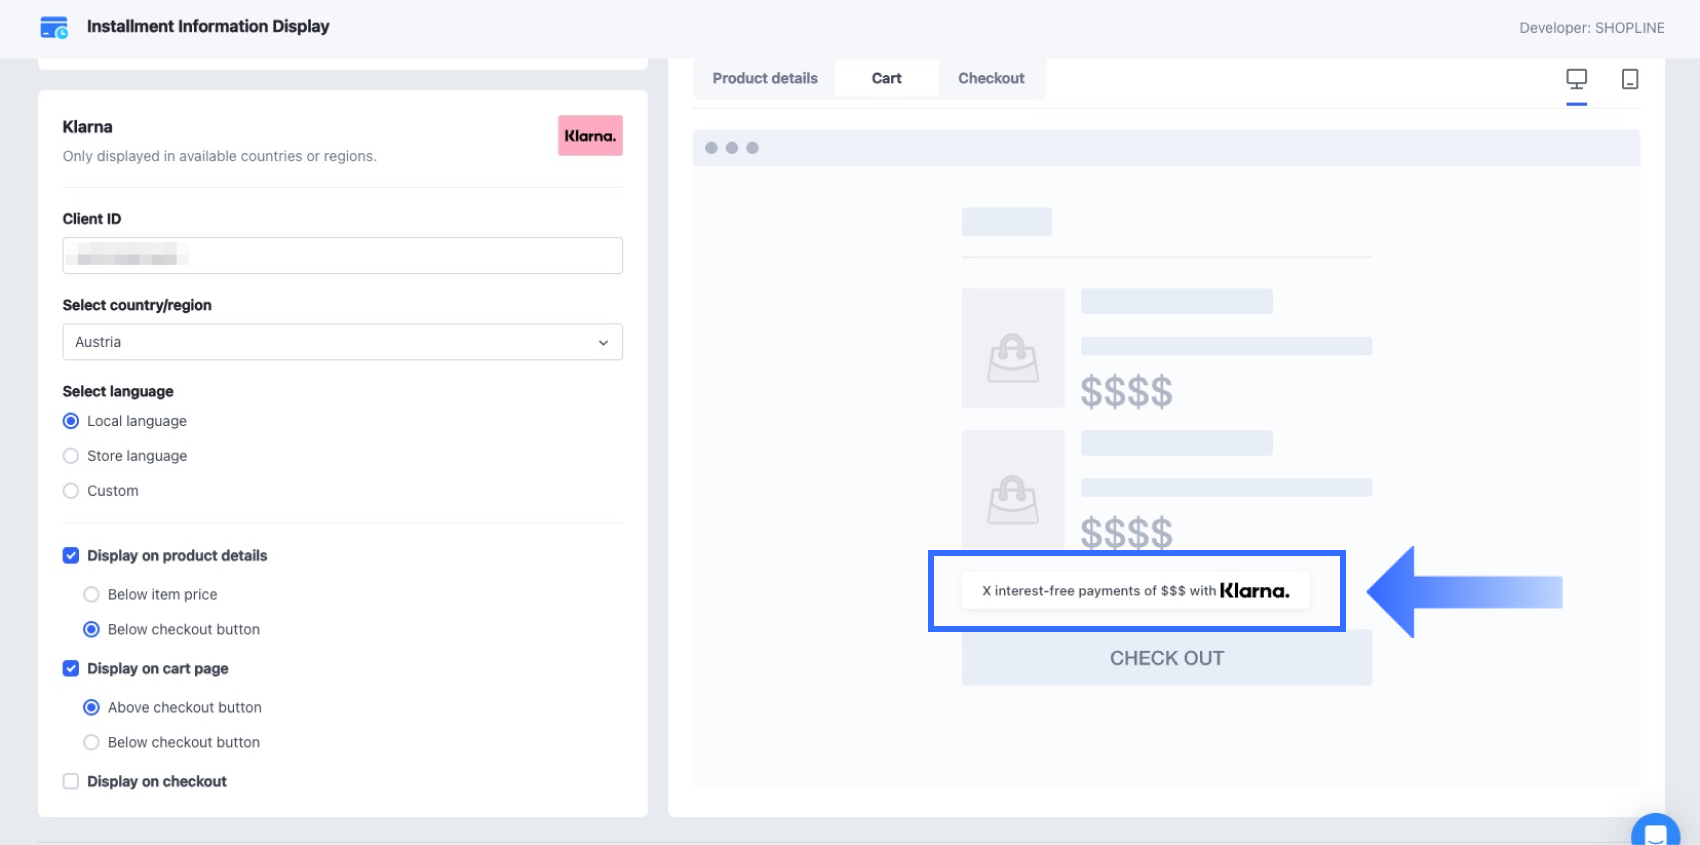
Task: Click the first product bag thumbnail
Action: coord(1013,348)
